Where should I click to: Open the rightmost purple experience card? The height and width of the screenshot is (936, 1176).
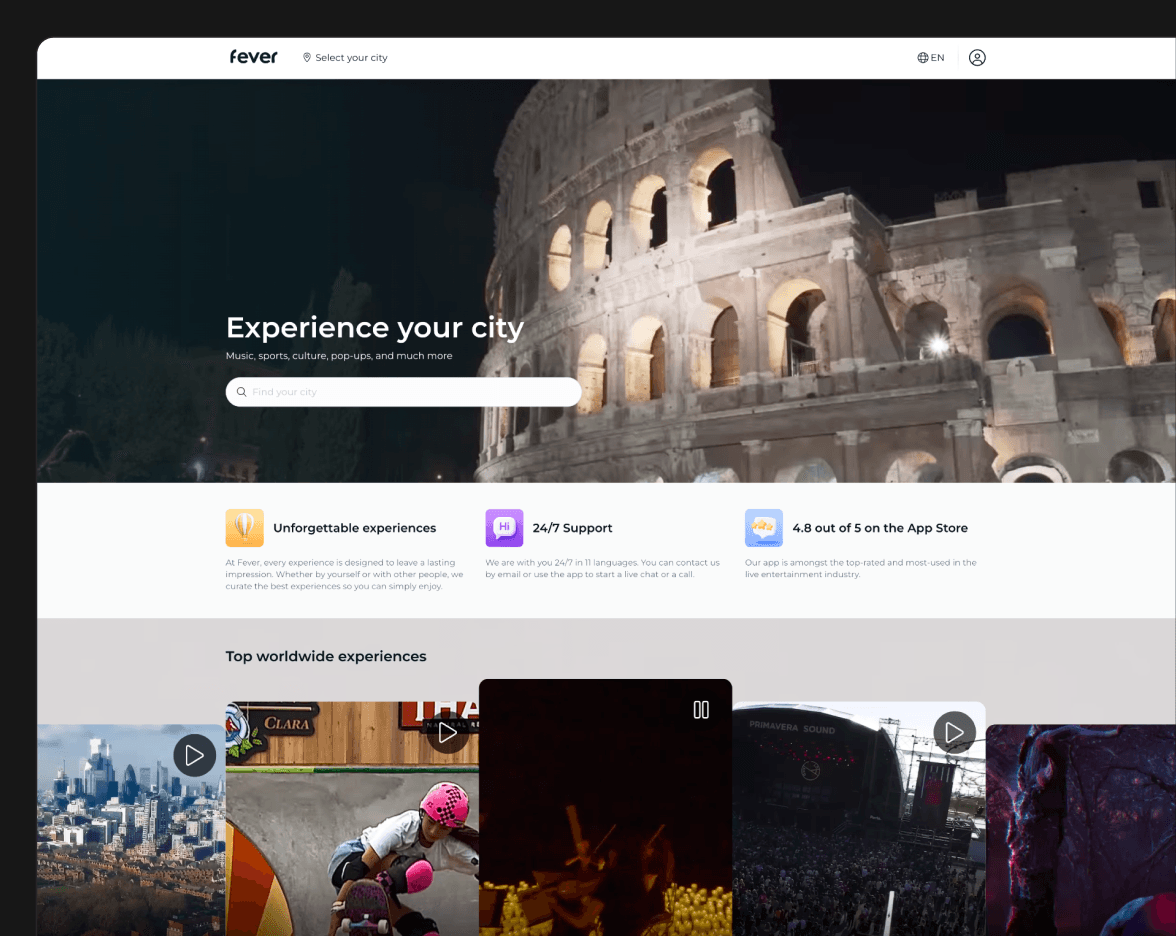point(1080,830)
